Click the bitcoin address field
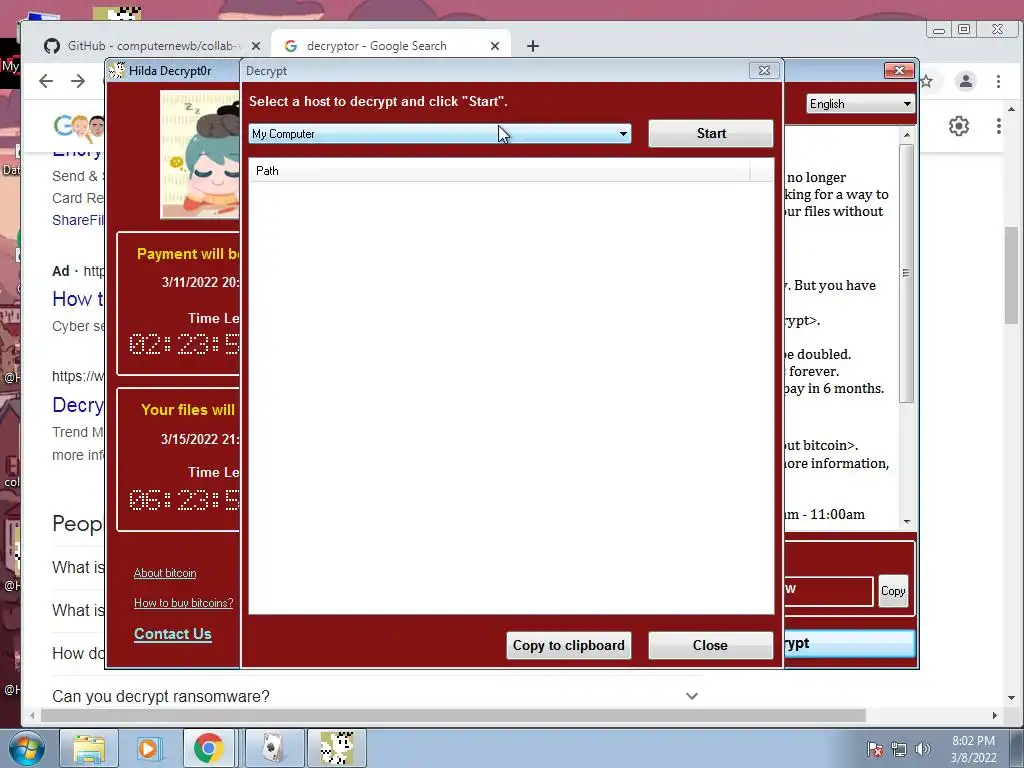 pyautogui.click(x=828, y=591)
